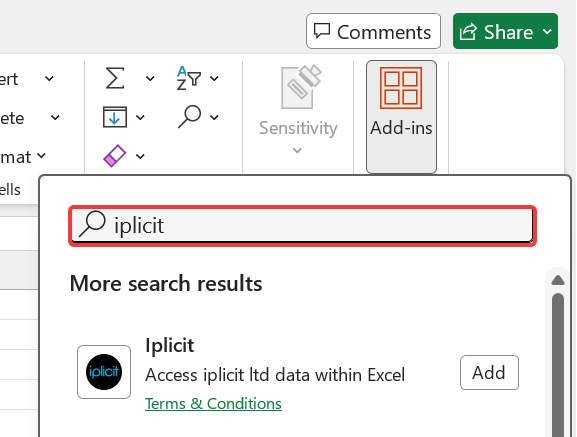Click the Find & Select magnifier icon
The height and width of the screenshot is (437, 577).
coord(190,117)
